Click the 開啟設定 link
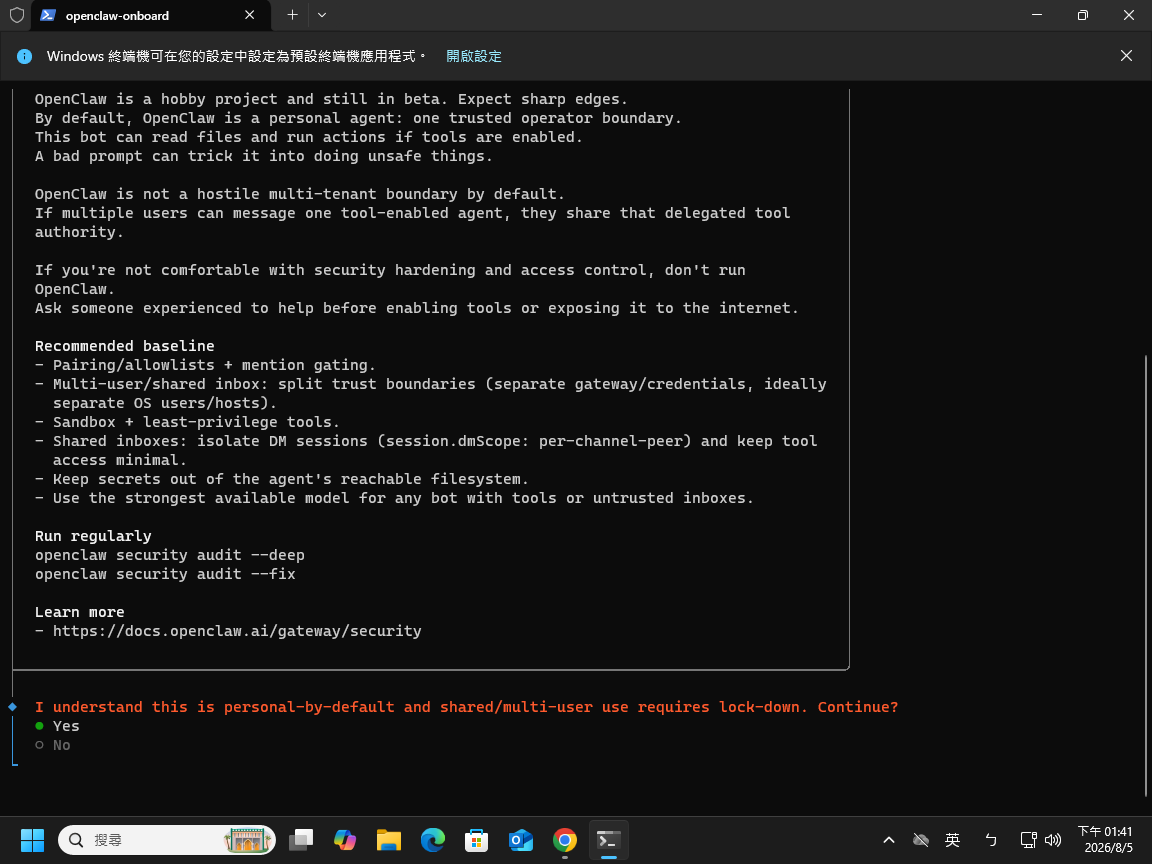 474,56
